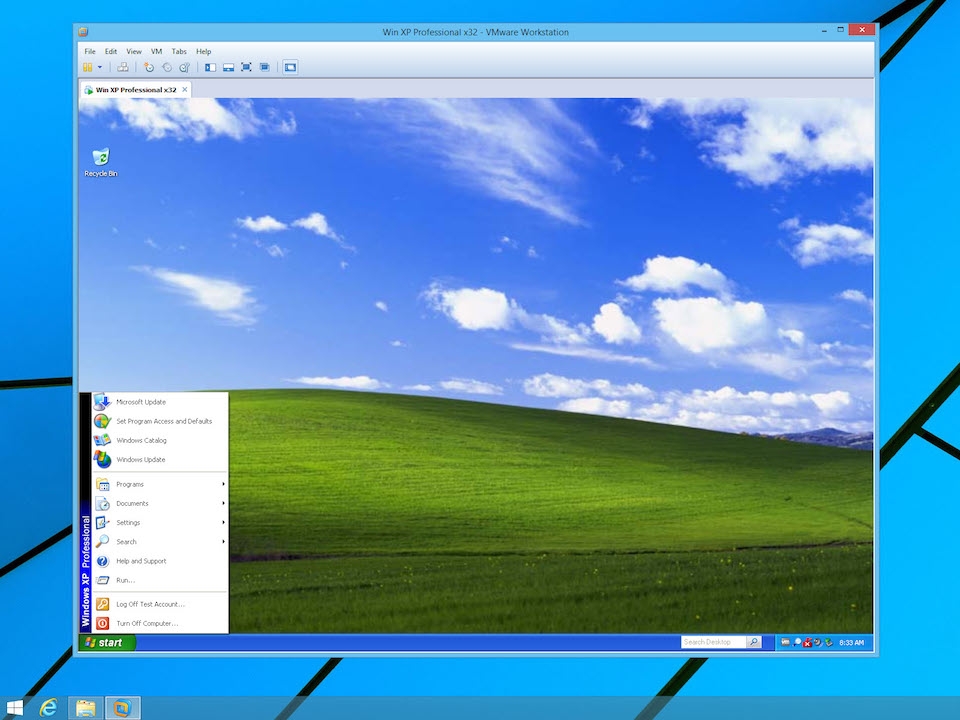Click the red Security Center alert tray icon
Image resolution: width=960 pixels, height=720 pixels.
[805, 643]
